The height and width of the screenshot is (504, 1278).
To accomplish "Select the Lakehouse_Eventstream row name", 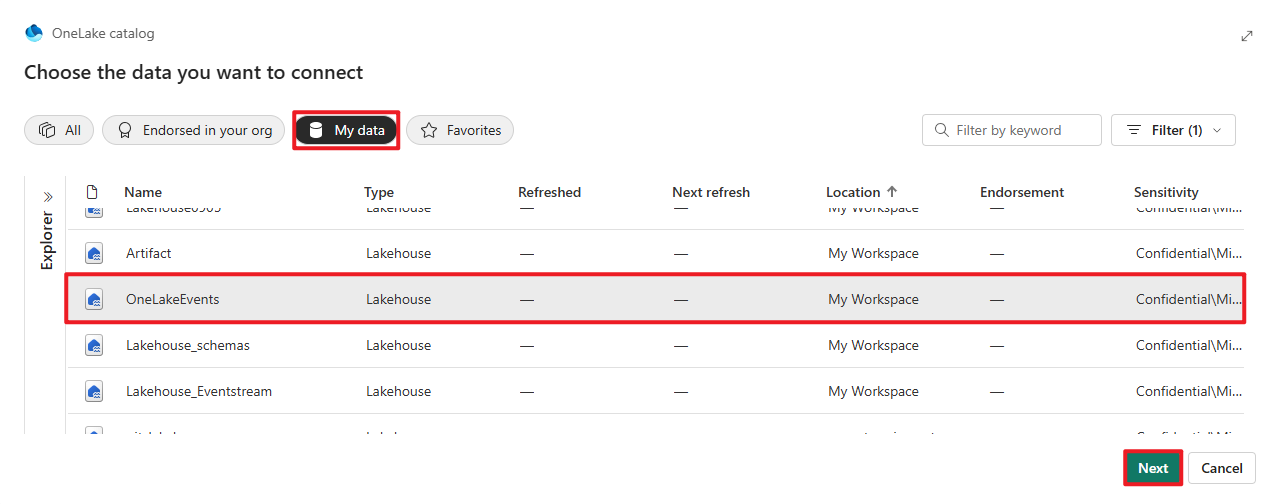I will tap(199, 392).
